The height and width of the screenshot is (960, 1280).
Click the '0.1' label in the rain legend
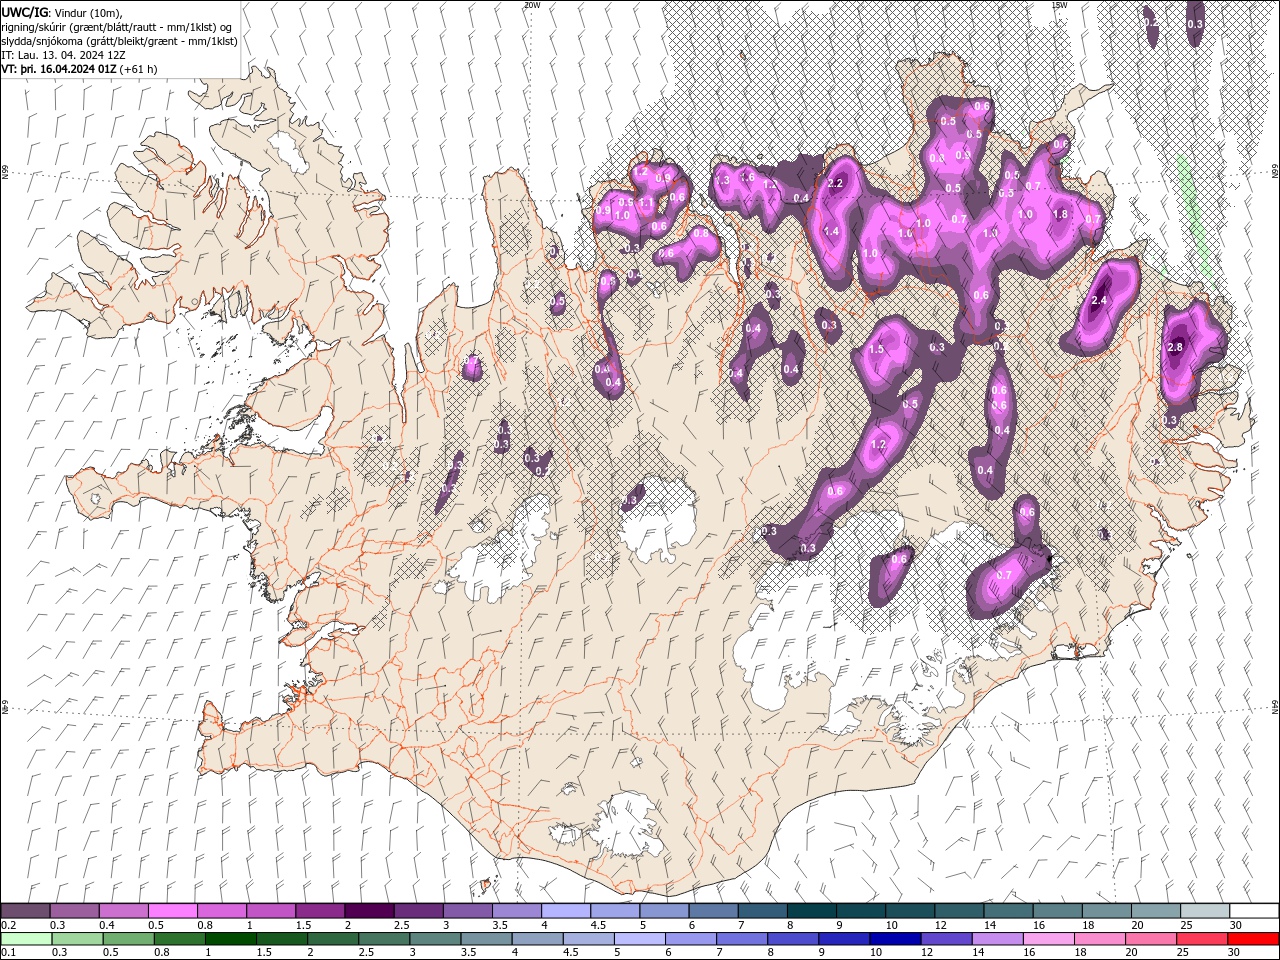(9, 953)
